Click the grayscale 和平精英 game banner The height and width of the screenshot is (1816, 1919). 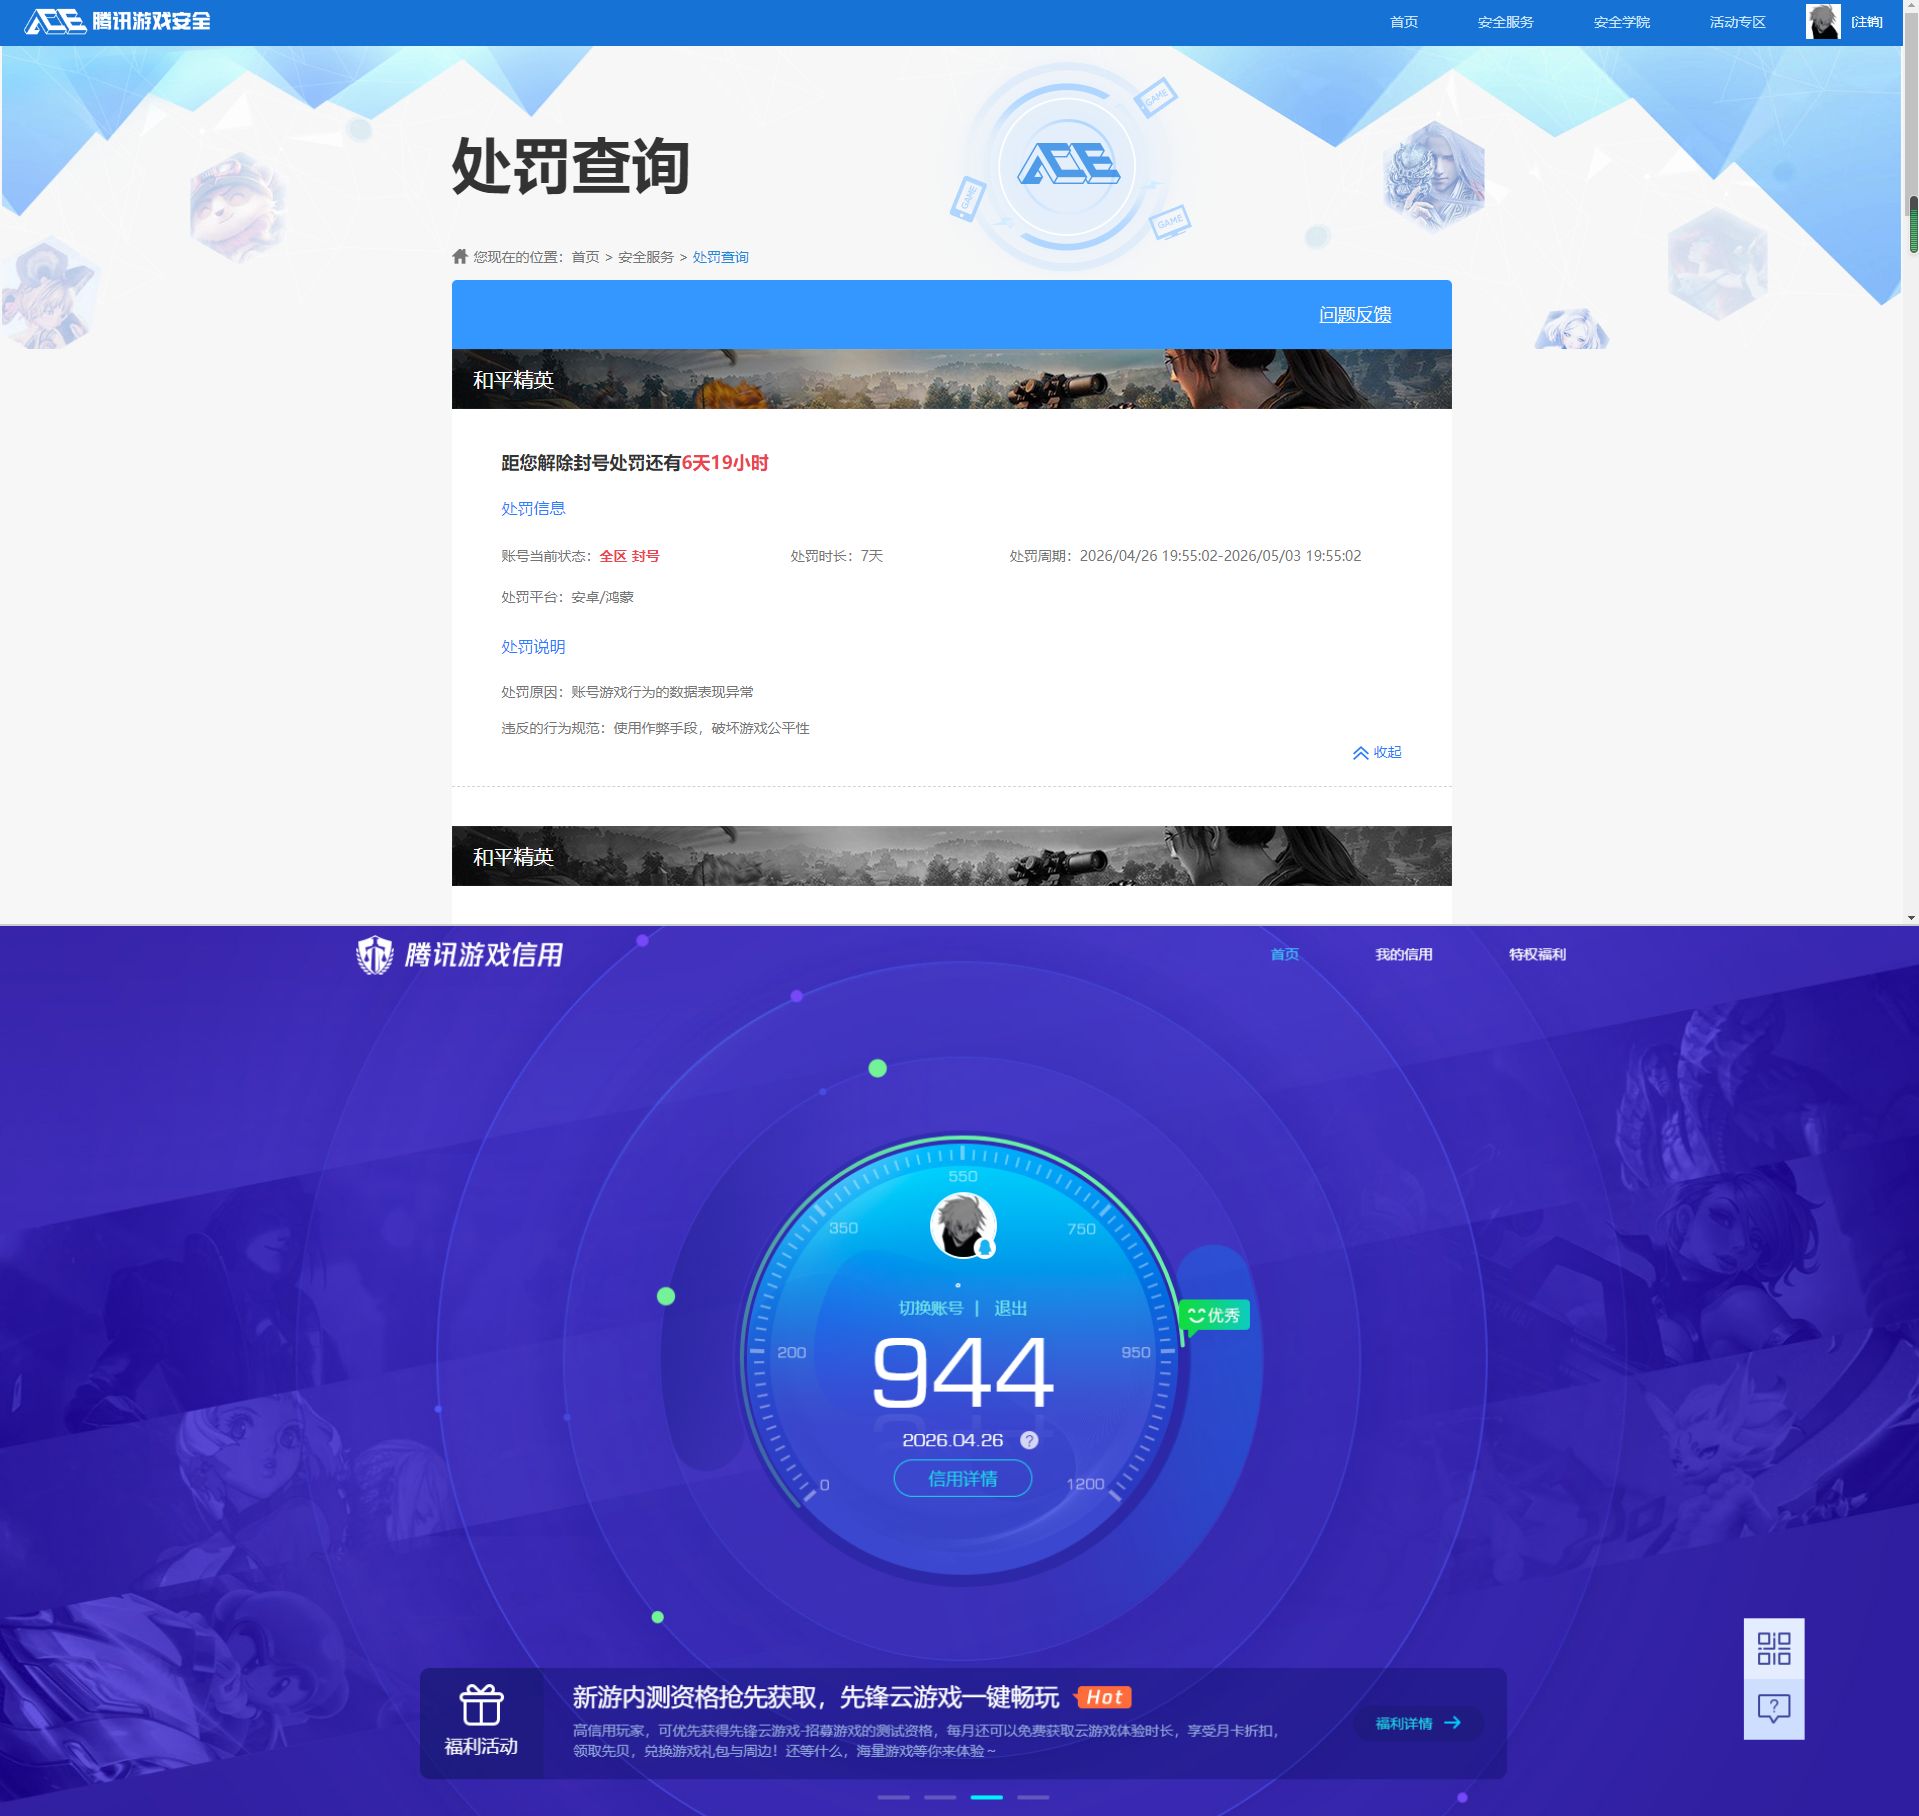[951, 856]
